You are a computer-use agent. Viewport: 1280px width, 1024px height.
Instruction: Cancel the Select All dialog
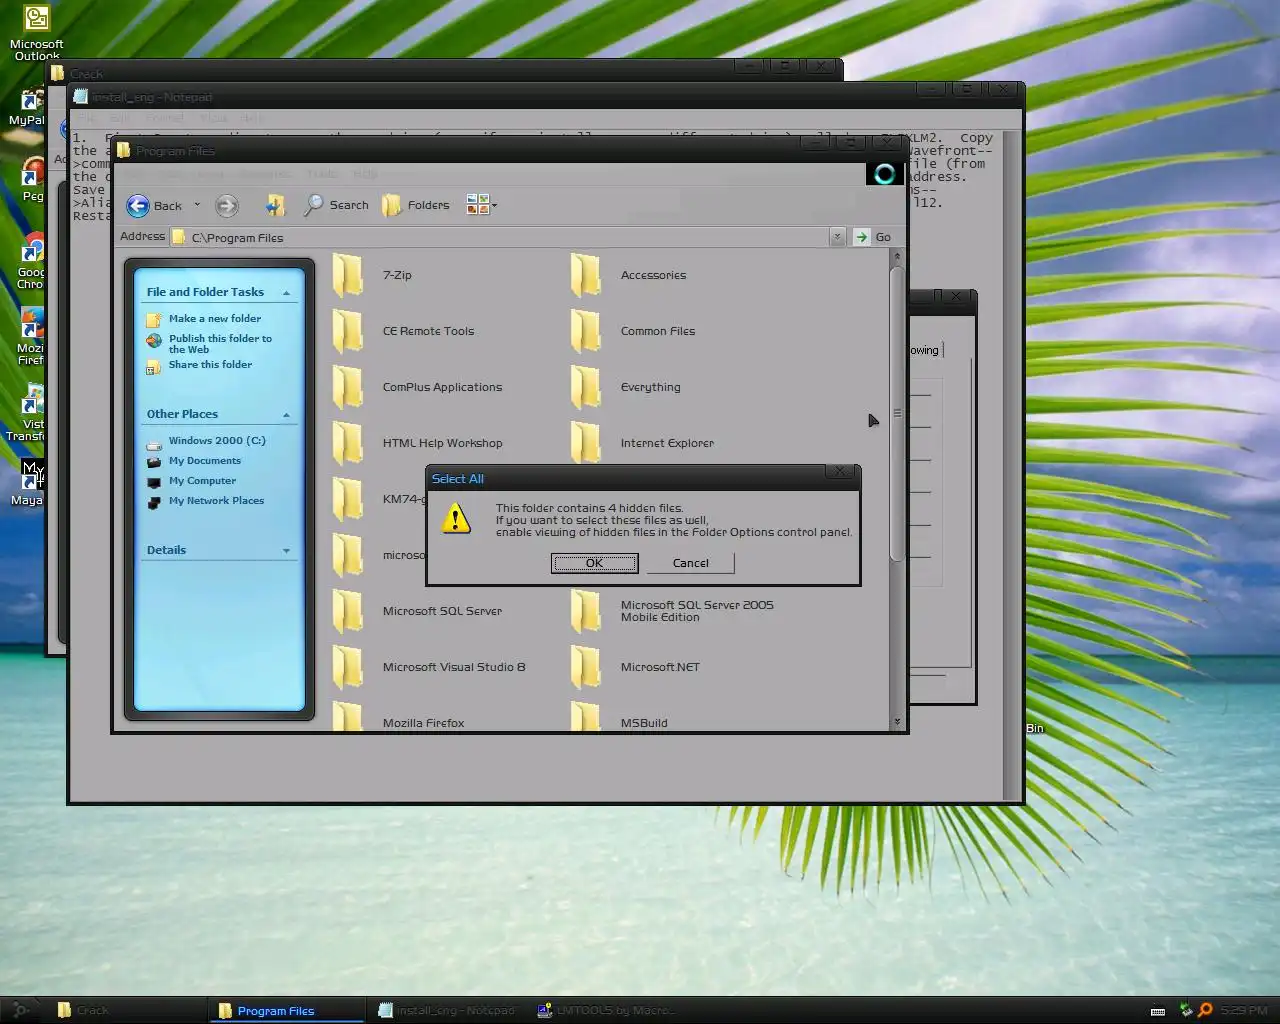[690, 563]
